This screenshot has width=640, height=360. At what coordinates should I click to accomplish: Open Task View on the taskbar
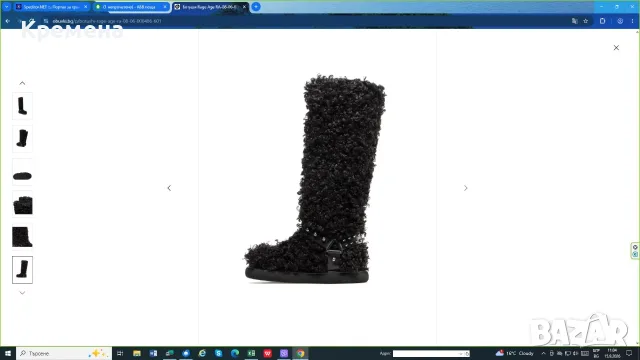coord(120,353)
